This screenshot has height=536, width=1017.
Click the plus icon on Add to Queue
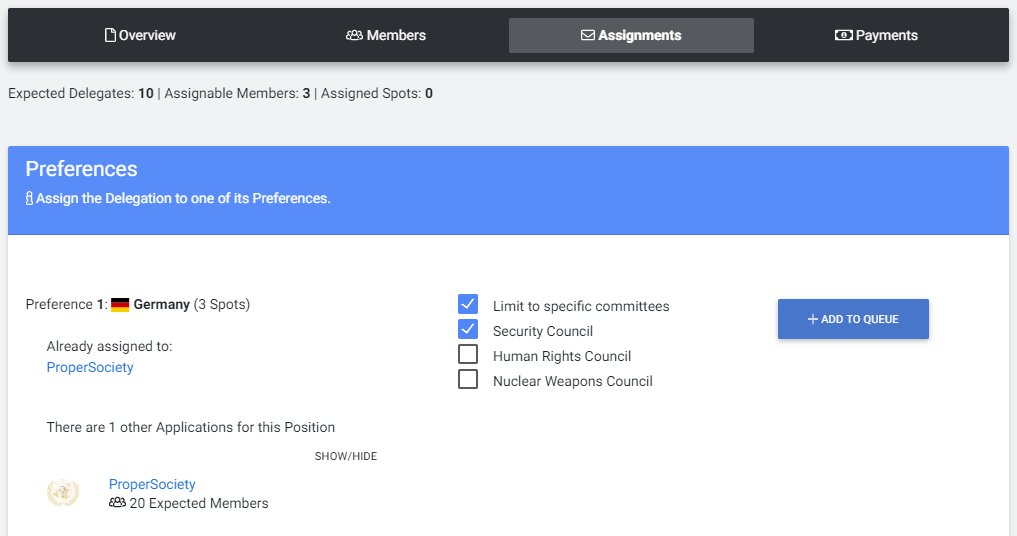[812, 319]
